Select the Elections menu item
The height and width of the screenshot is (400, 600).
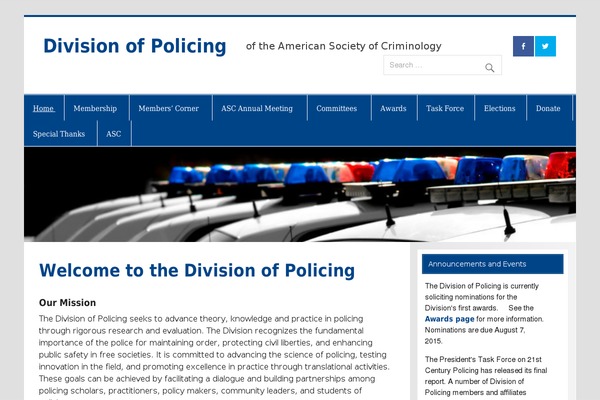tap(499, 108)
